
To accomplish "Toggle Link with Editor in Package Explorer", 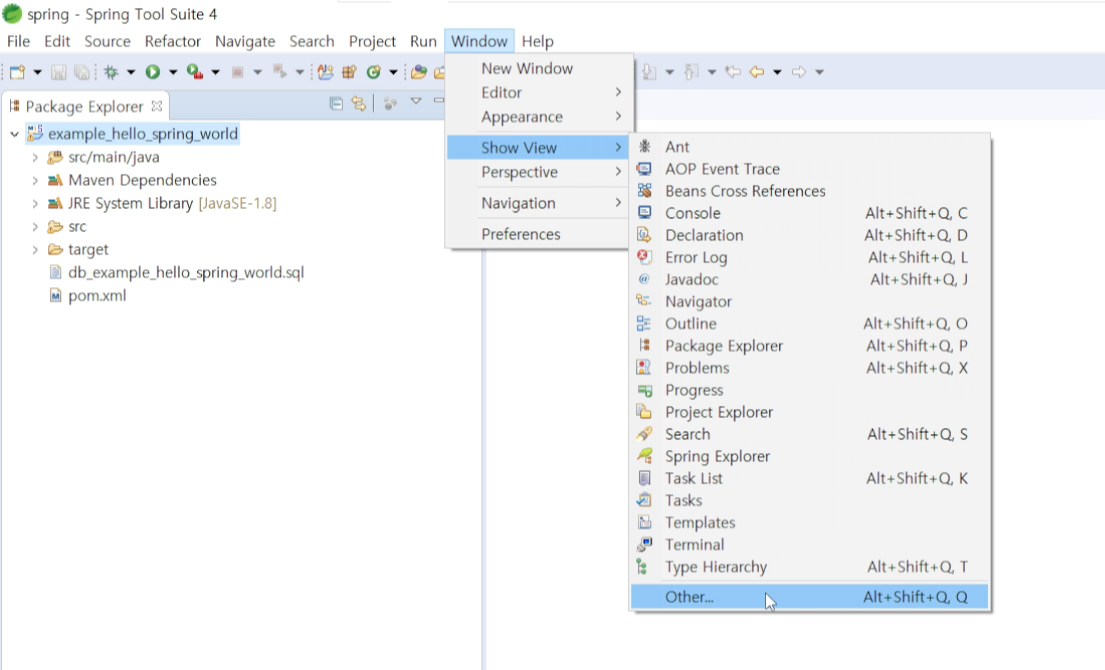I will (359, 104).
